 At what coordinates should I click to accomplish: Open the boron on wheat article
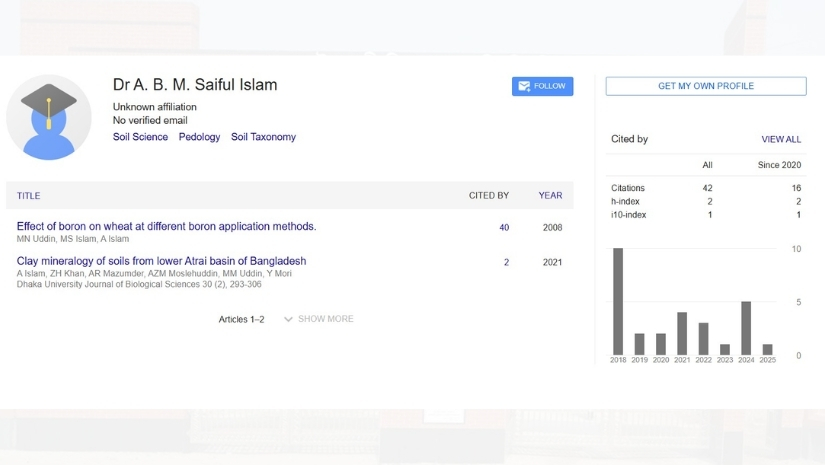tap(166, 227)
